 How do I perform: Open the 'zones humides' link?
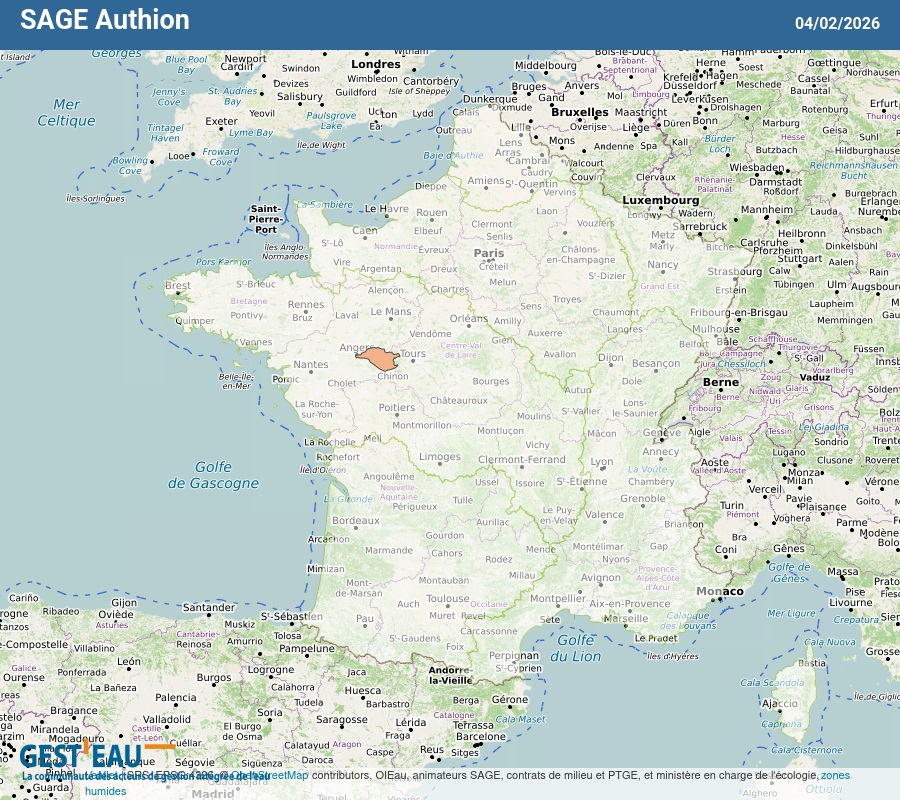pos(835,775)
